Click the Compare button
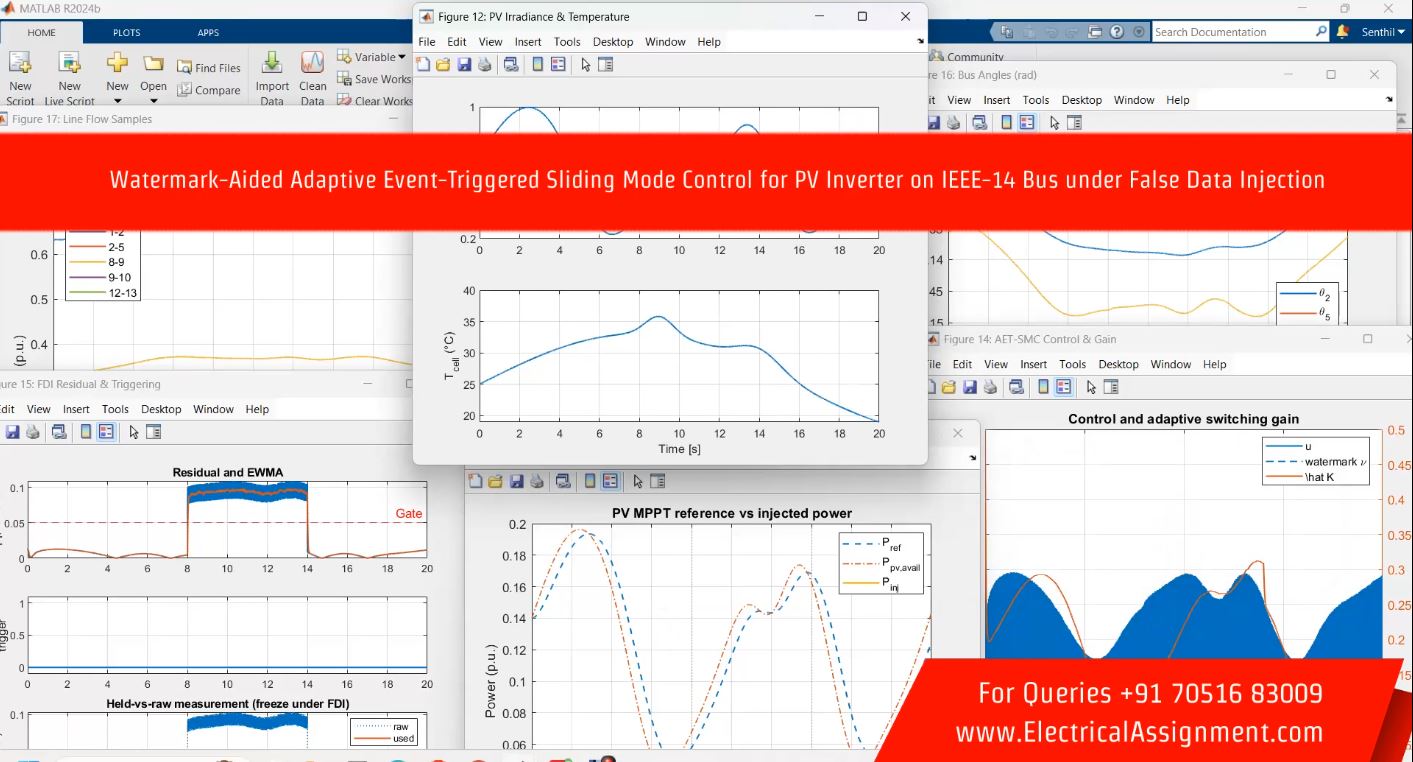The width and height of the screenshot is (1413, 762). [209, 90]
